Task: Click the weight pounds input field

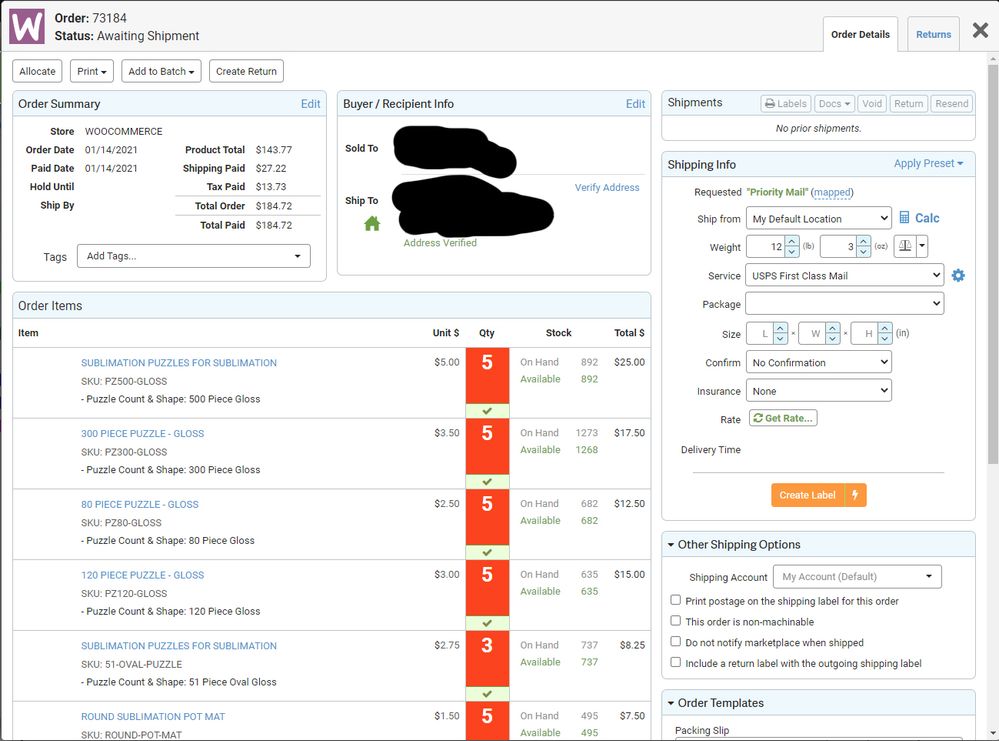Action: (765, 247)
